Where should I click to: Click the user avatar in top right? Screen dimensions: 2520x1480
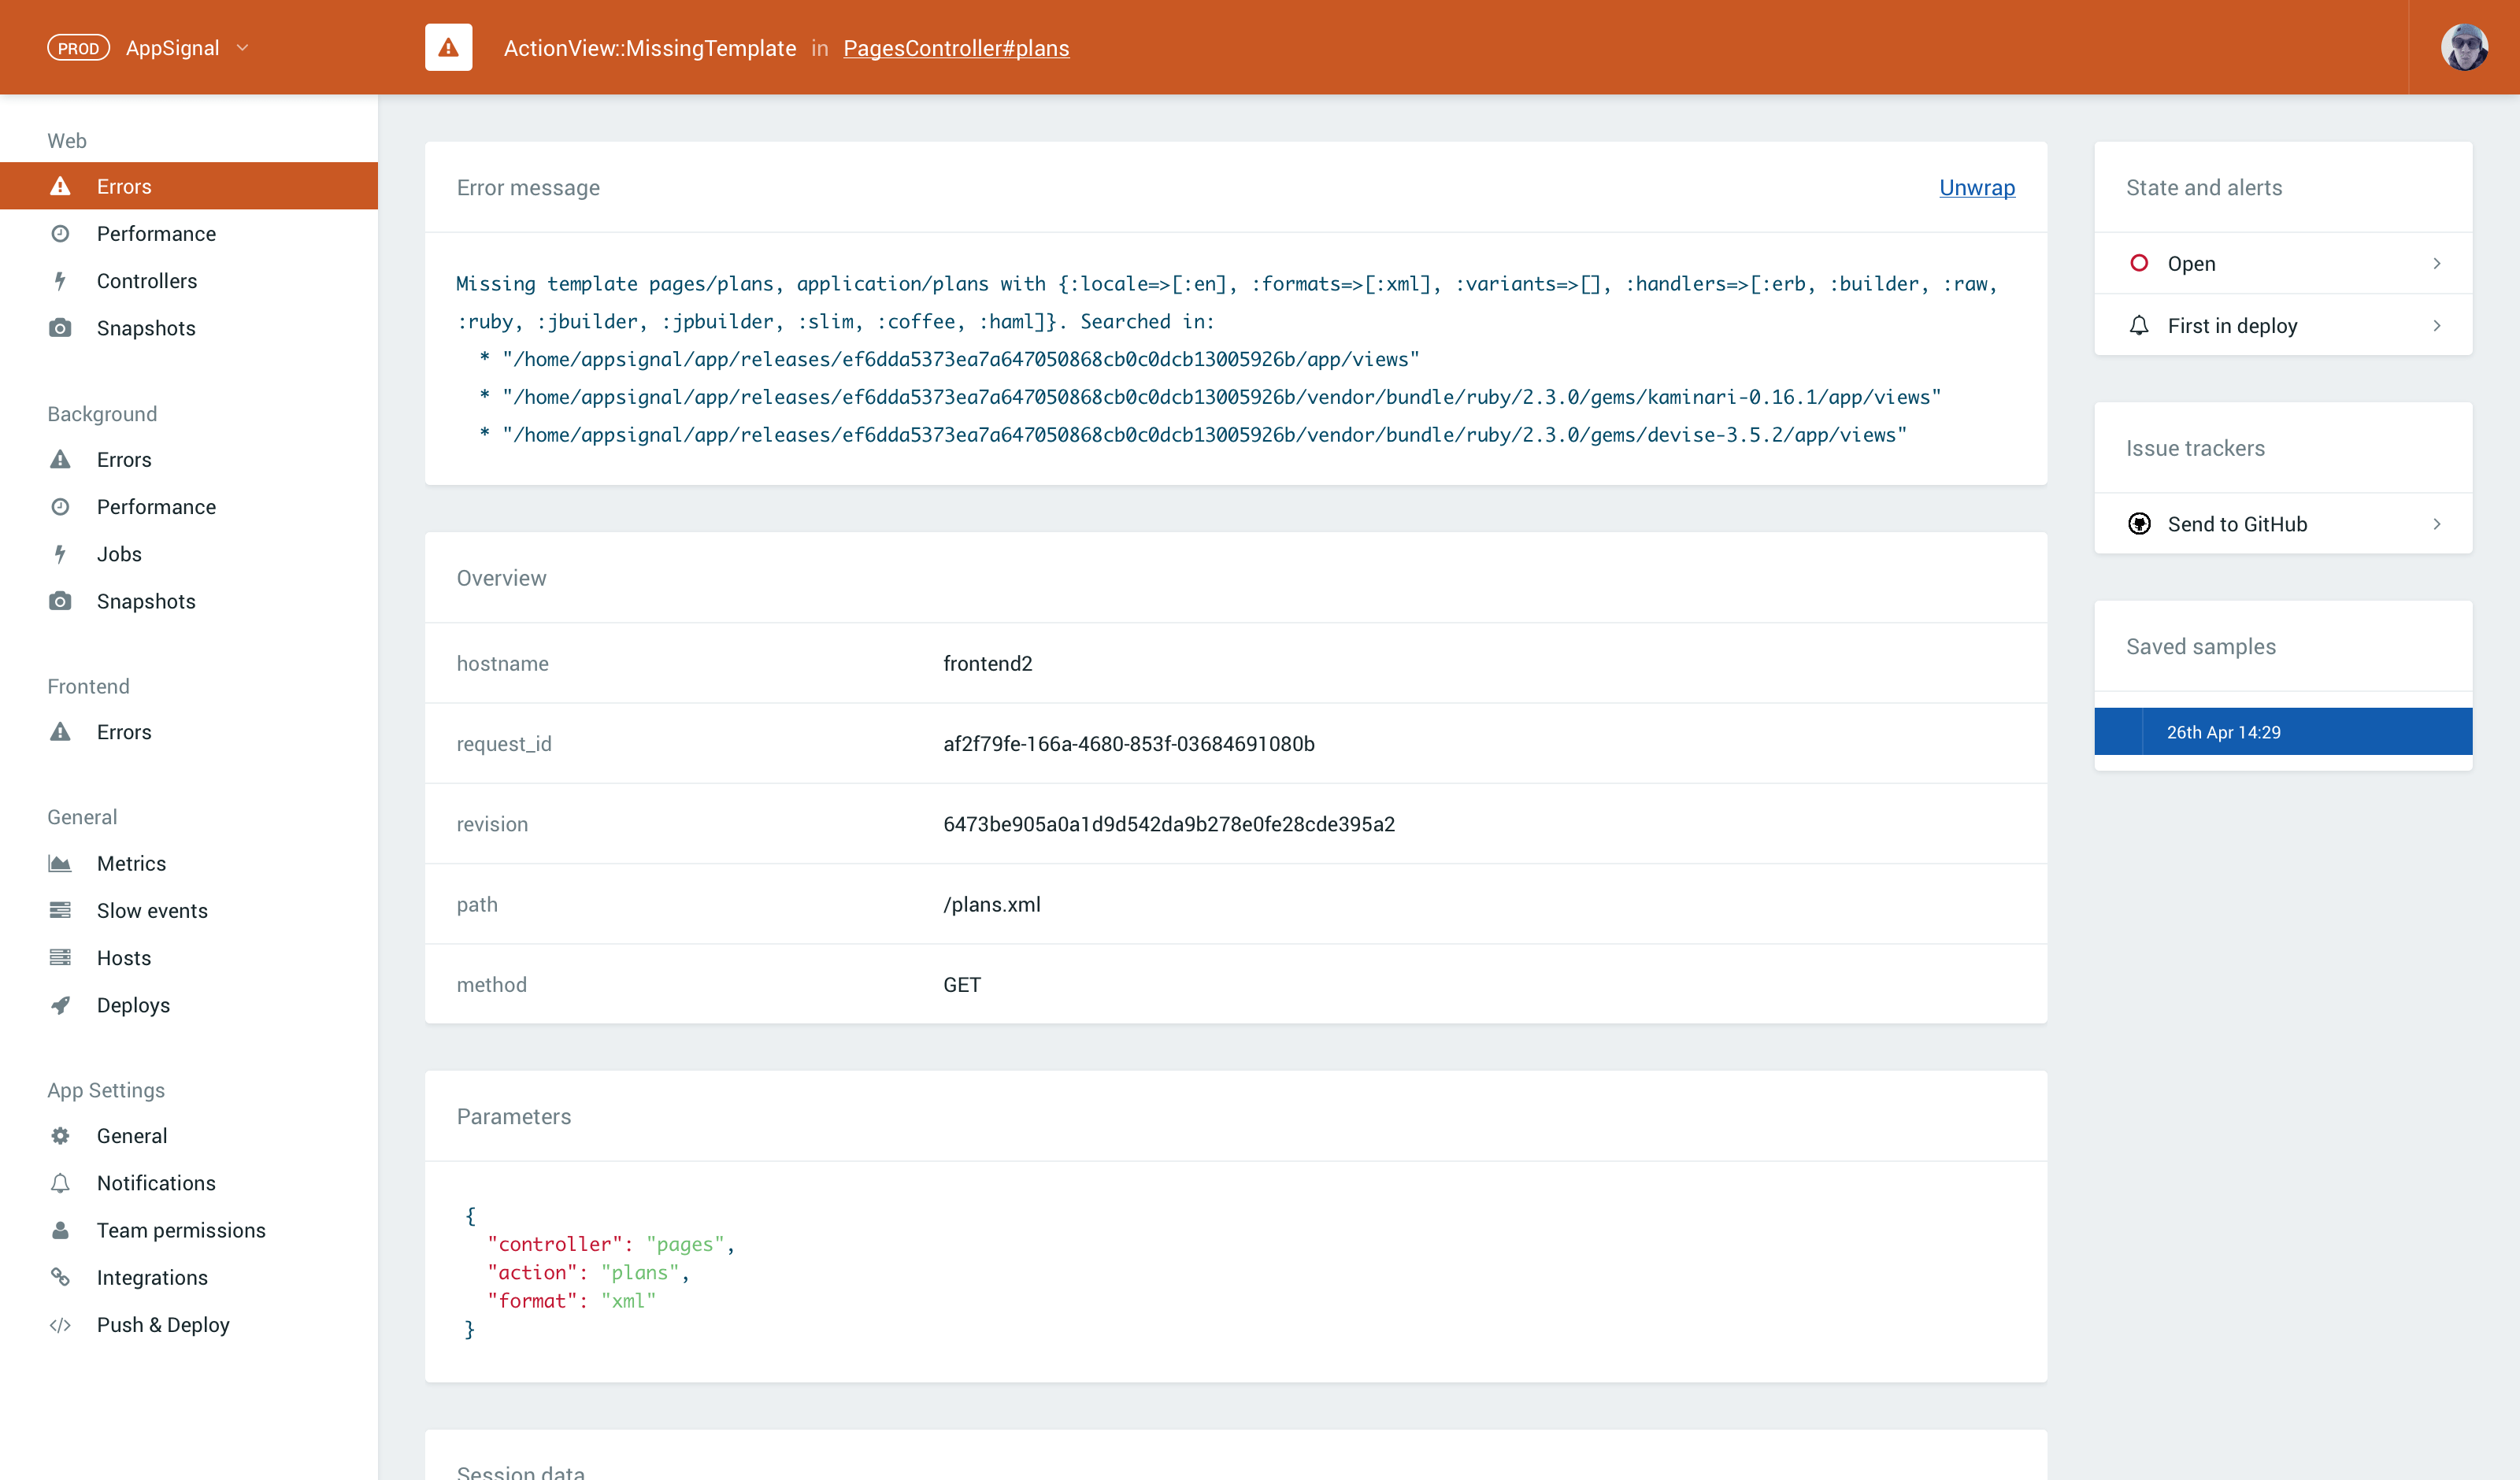(2464, 48)
